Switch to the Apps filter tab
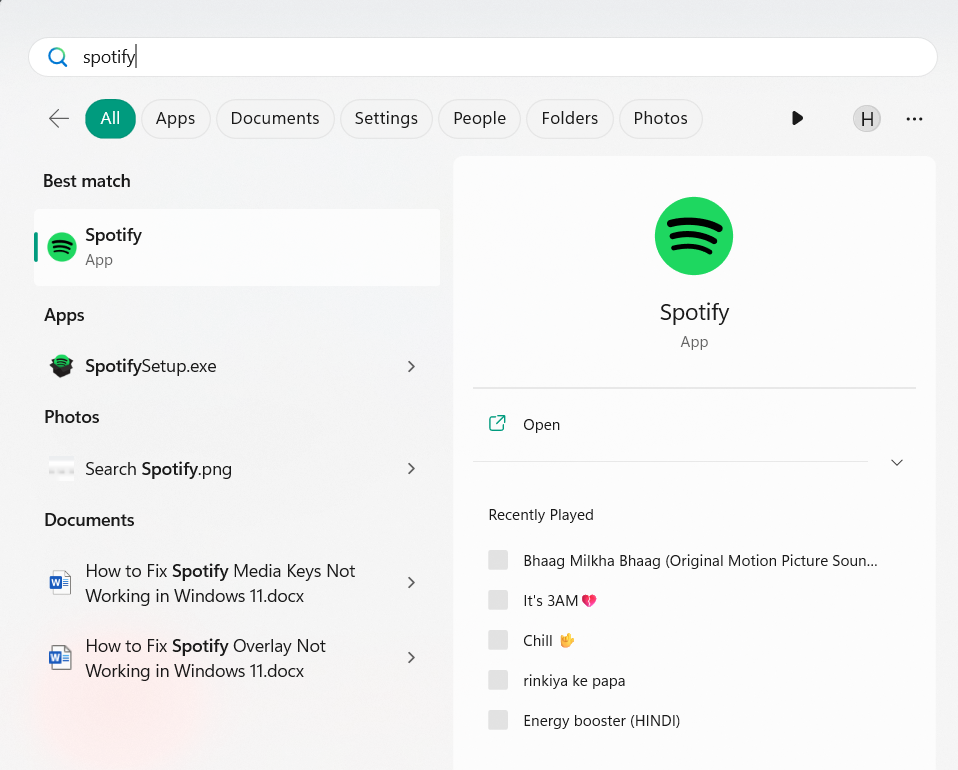The width and height of the screenshot is (958, 770). point(175,119)
